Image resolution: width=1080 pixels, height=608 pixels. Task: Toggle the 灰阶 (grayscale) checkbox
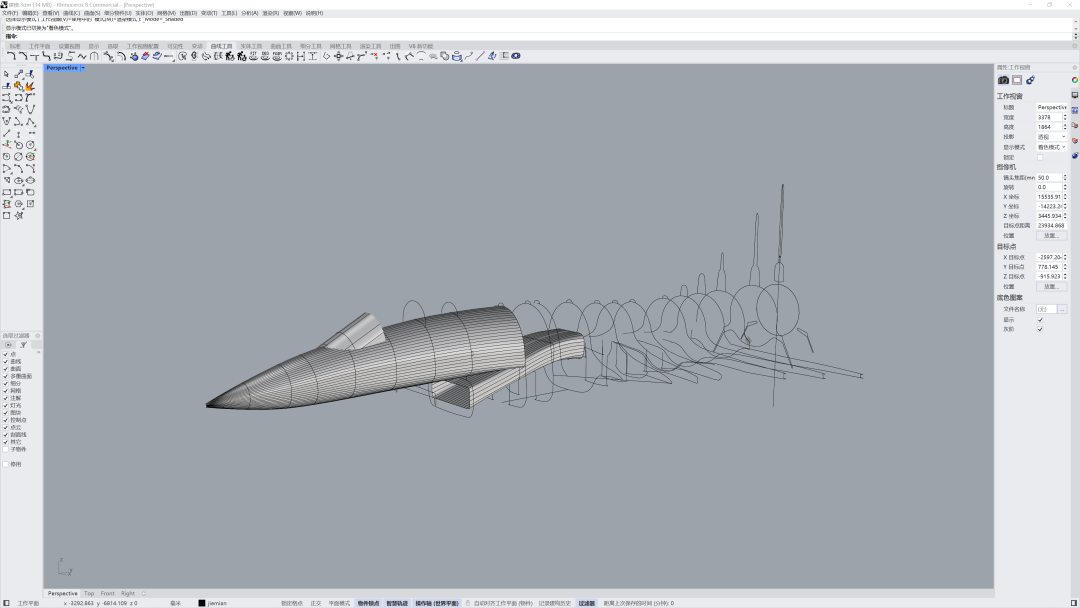coord(1040,329)
